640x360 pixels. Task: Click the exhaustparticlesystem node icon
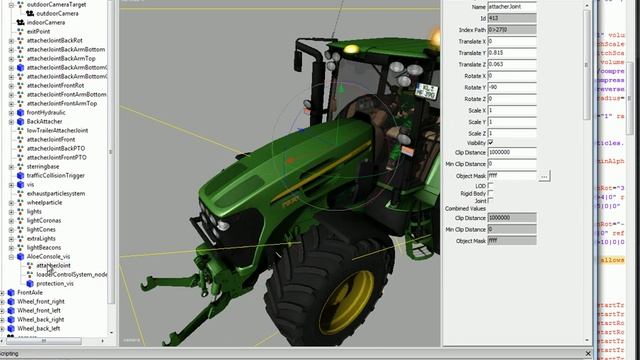[x=20, y=193]
